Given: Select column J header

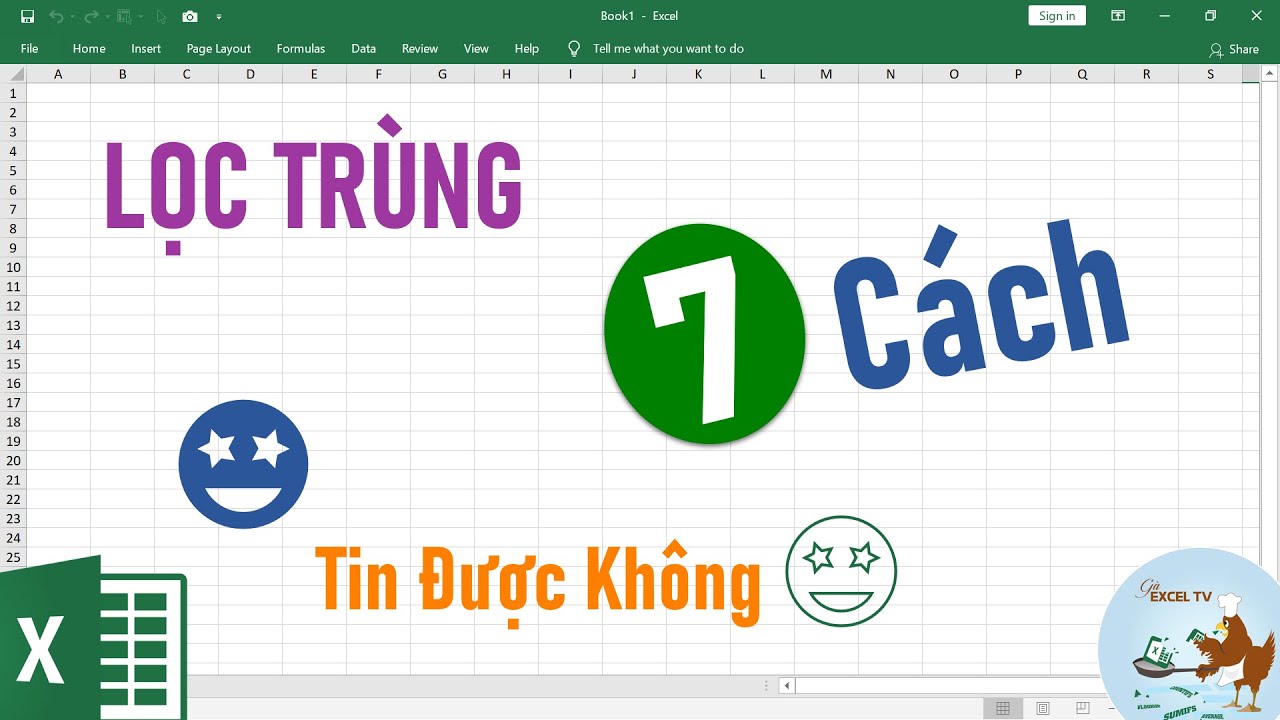Looking at the screenshot, I should (634, 74).
